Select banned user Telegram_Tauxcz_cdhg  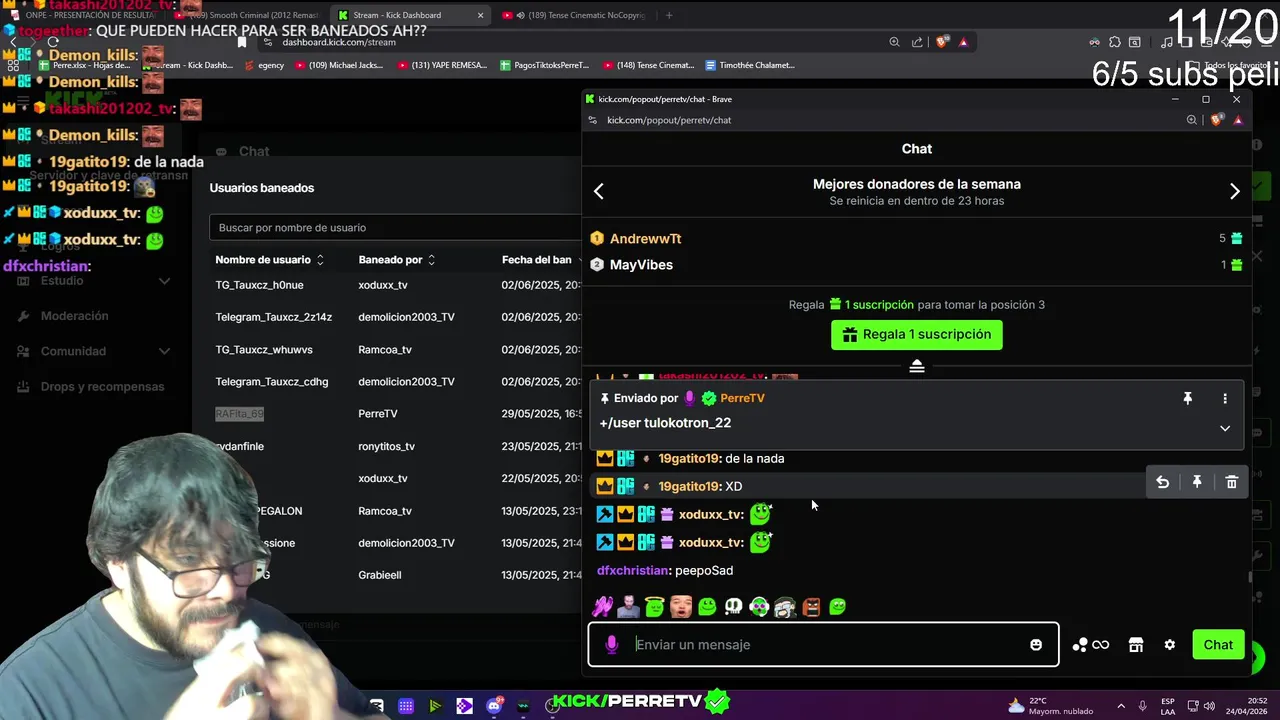point(271,382)
